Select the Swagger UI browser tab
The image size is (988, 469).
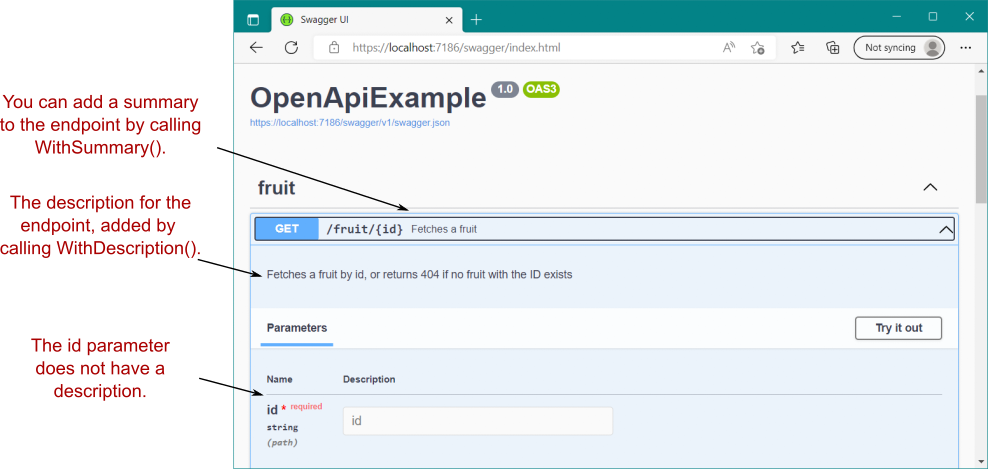pos(367,20)
